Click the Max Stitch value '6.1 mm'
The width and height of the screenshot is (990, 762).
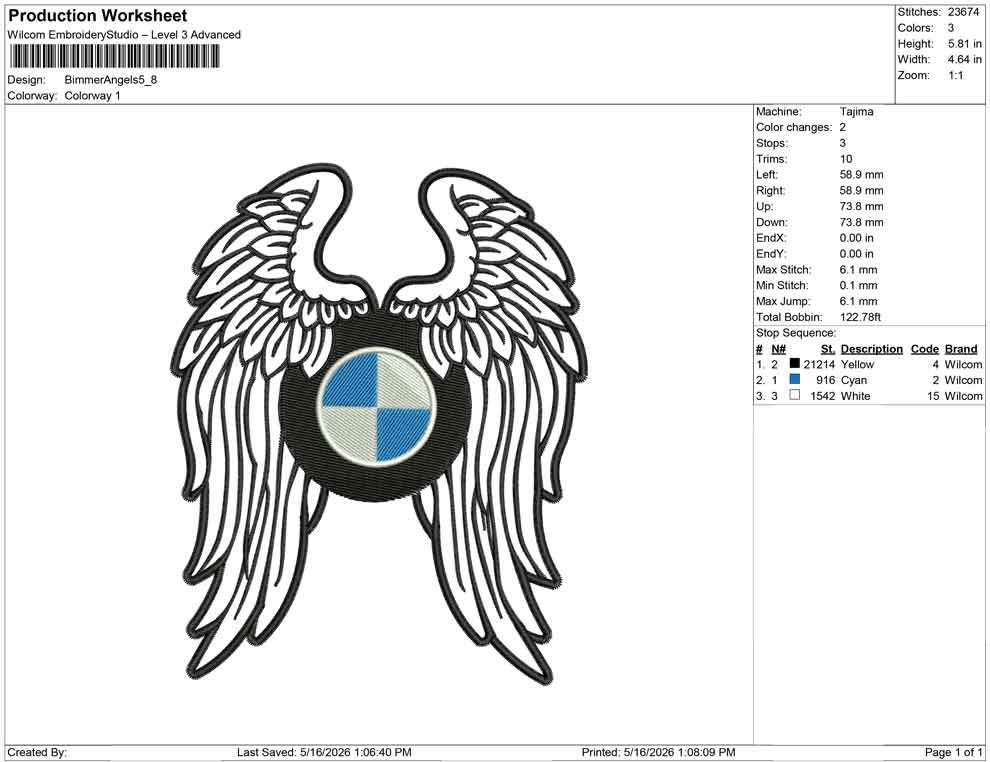[859, 270]
